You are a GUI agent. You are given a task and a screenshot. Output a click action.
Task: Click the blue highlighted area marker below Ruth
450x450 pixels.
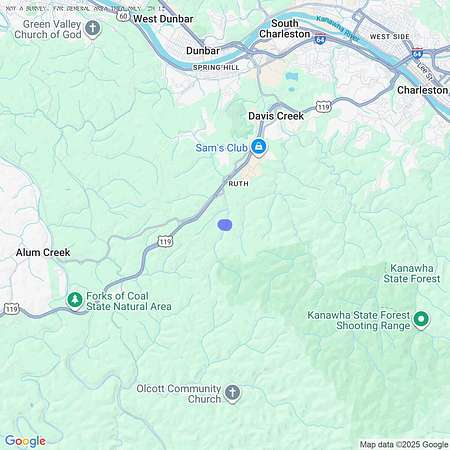point(225,225)
